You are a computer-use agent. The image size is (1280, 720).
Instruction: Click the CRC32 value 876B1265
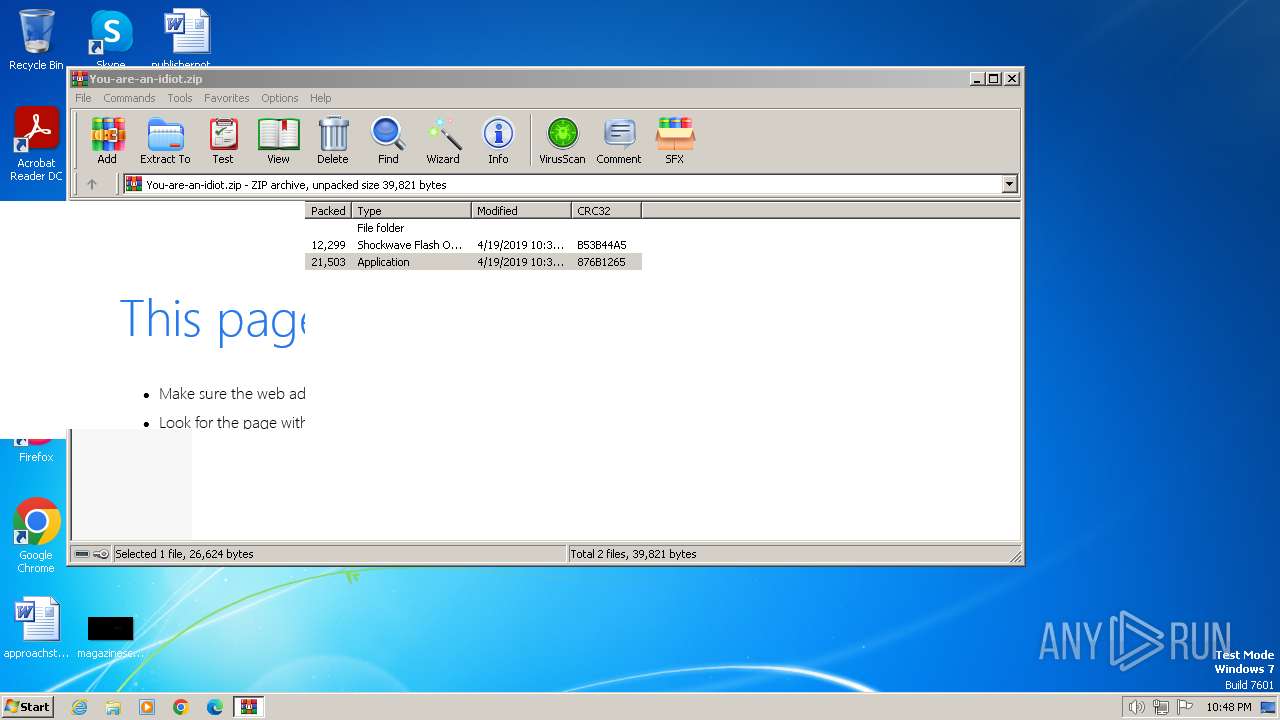coord(601,262)
